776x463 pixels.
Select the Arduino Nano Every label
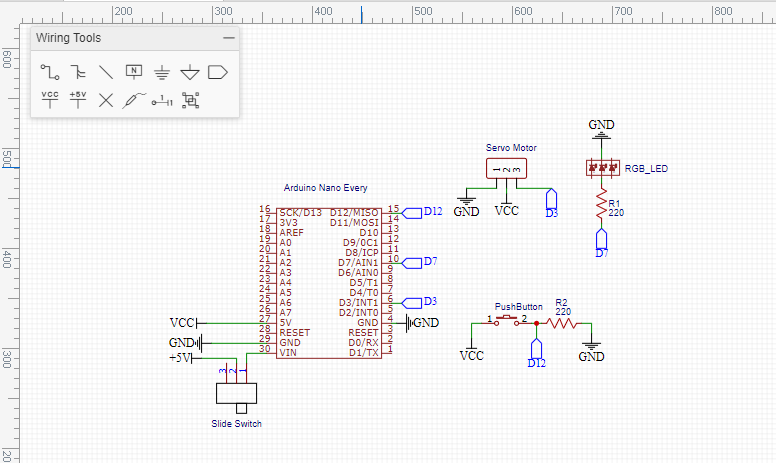click(325, 188)
